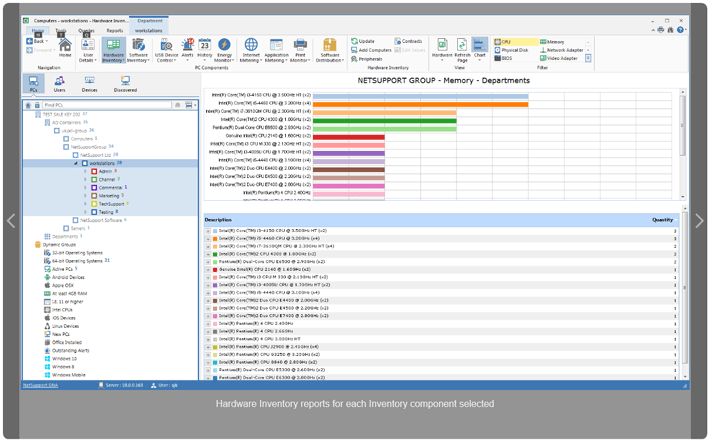Open the Alerts icon with badge
Image resolution: width=712 pixels, height=444 pixels.
pos(188,50)
